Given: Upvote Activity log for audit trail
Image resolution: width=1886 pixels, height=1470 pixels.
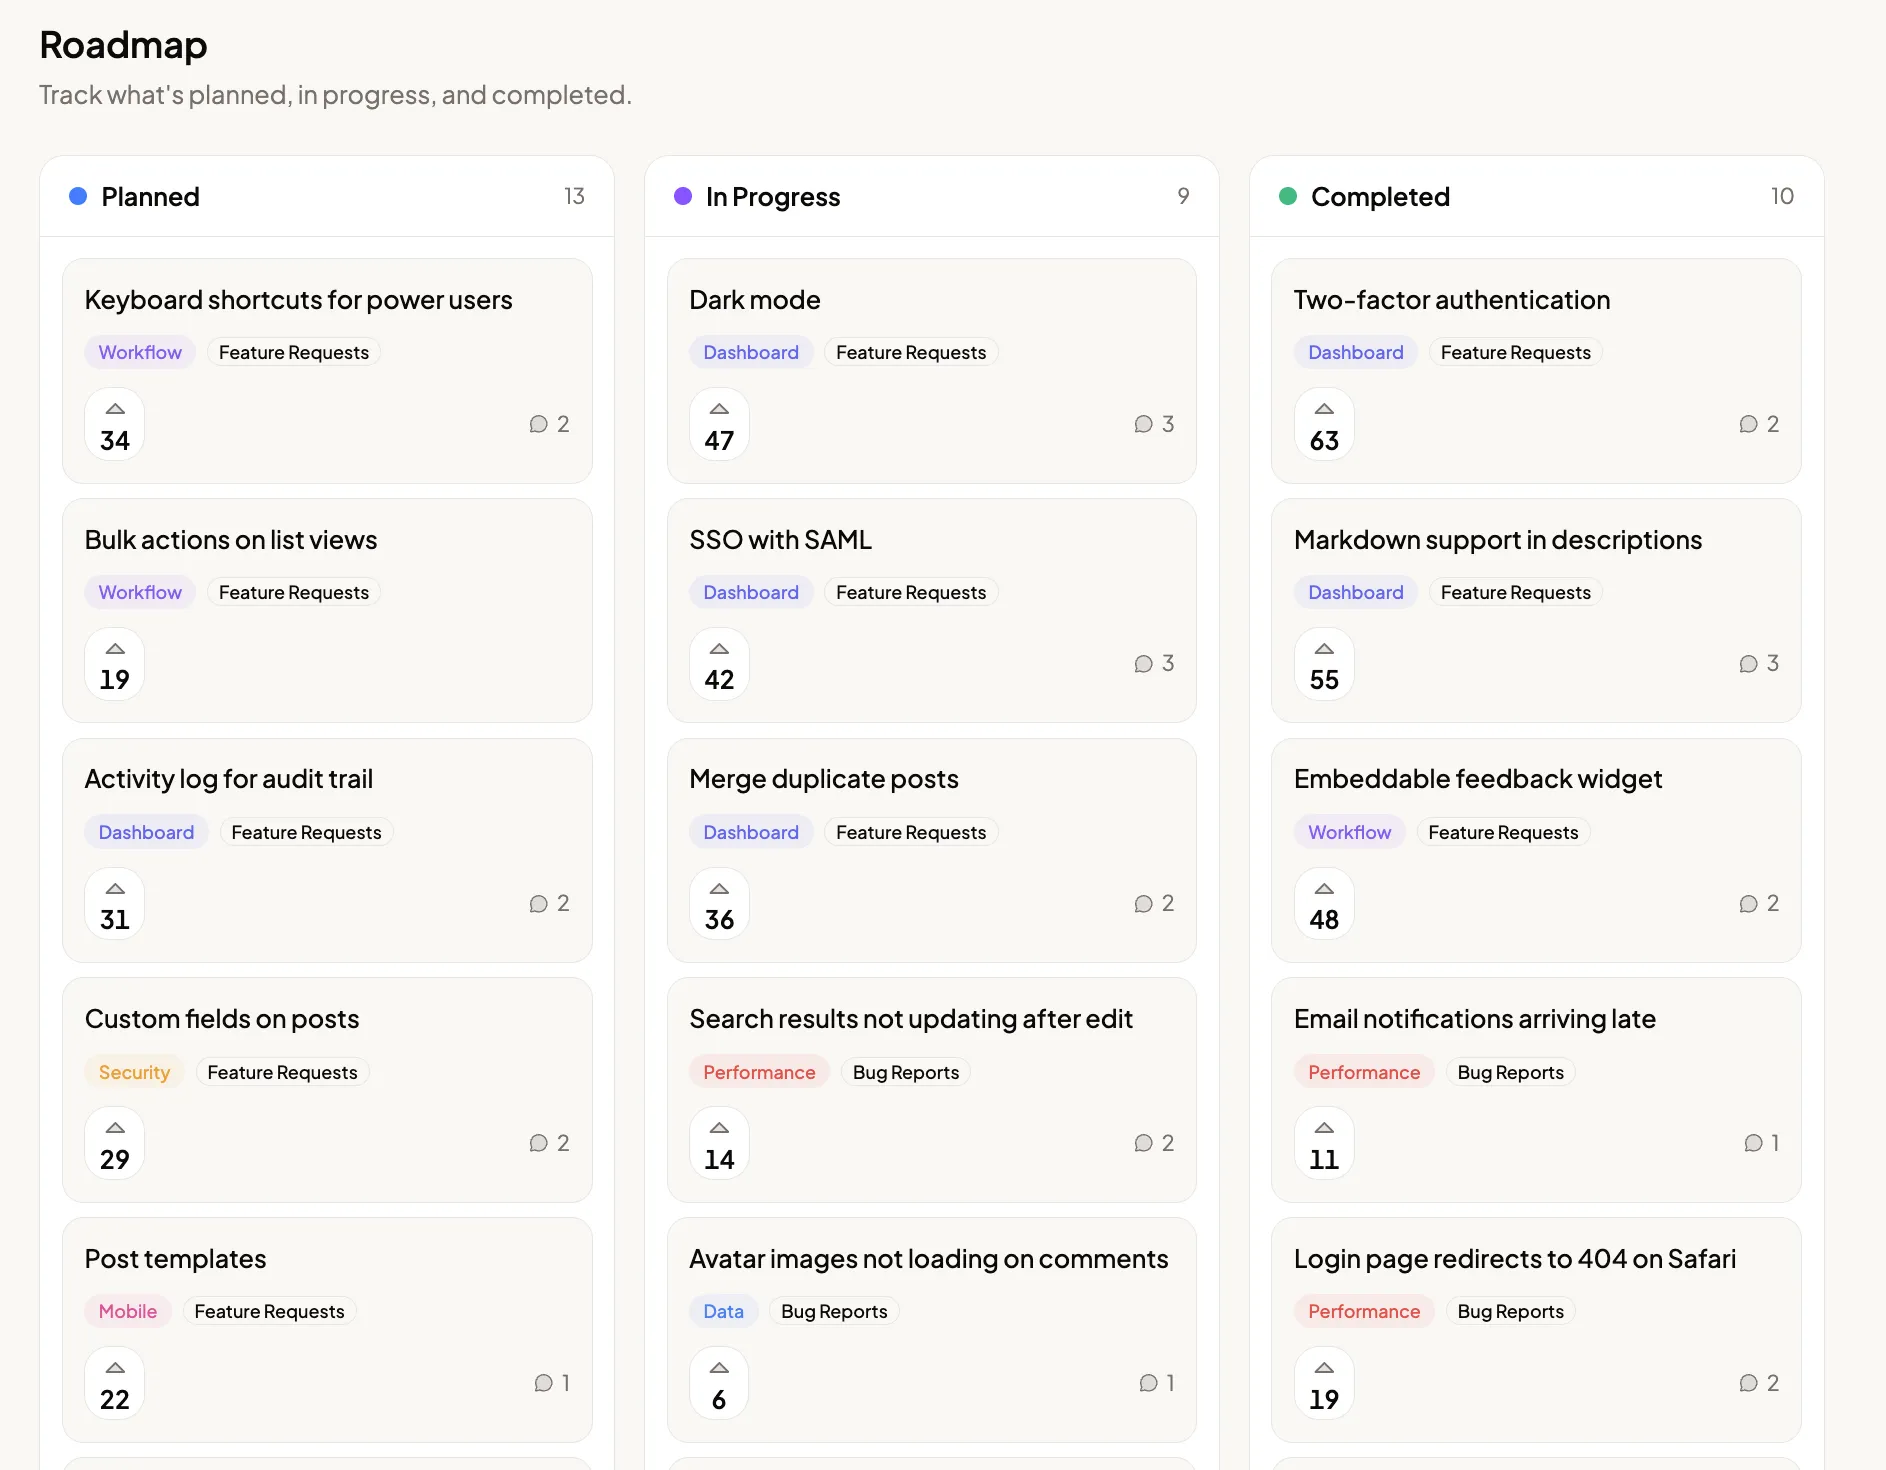Looking at the screenshot, I should (115, 904).
